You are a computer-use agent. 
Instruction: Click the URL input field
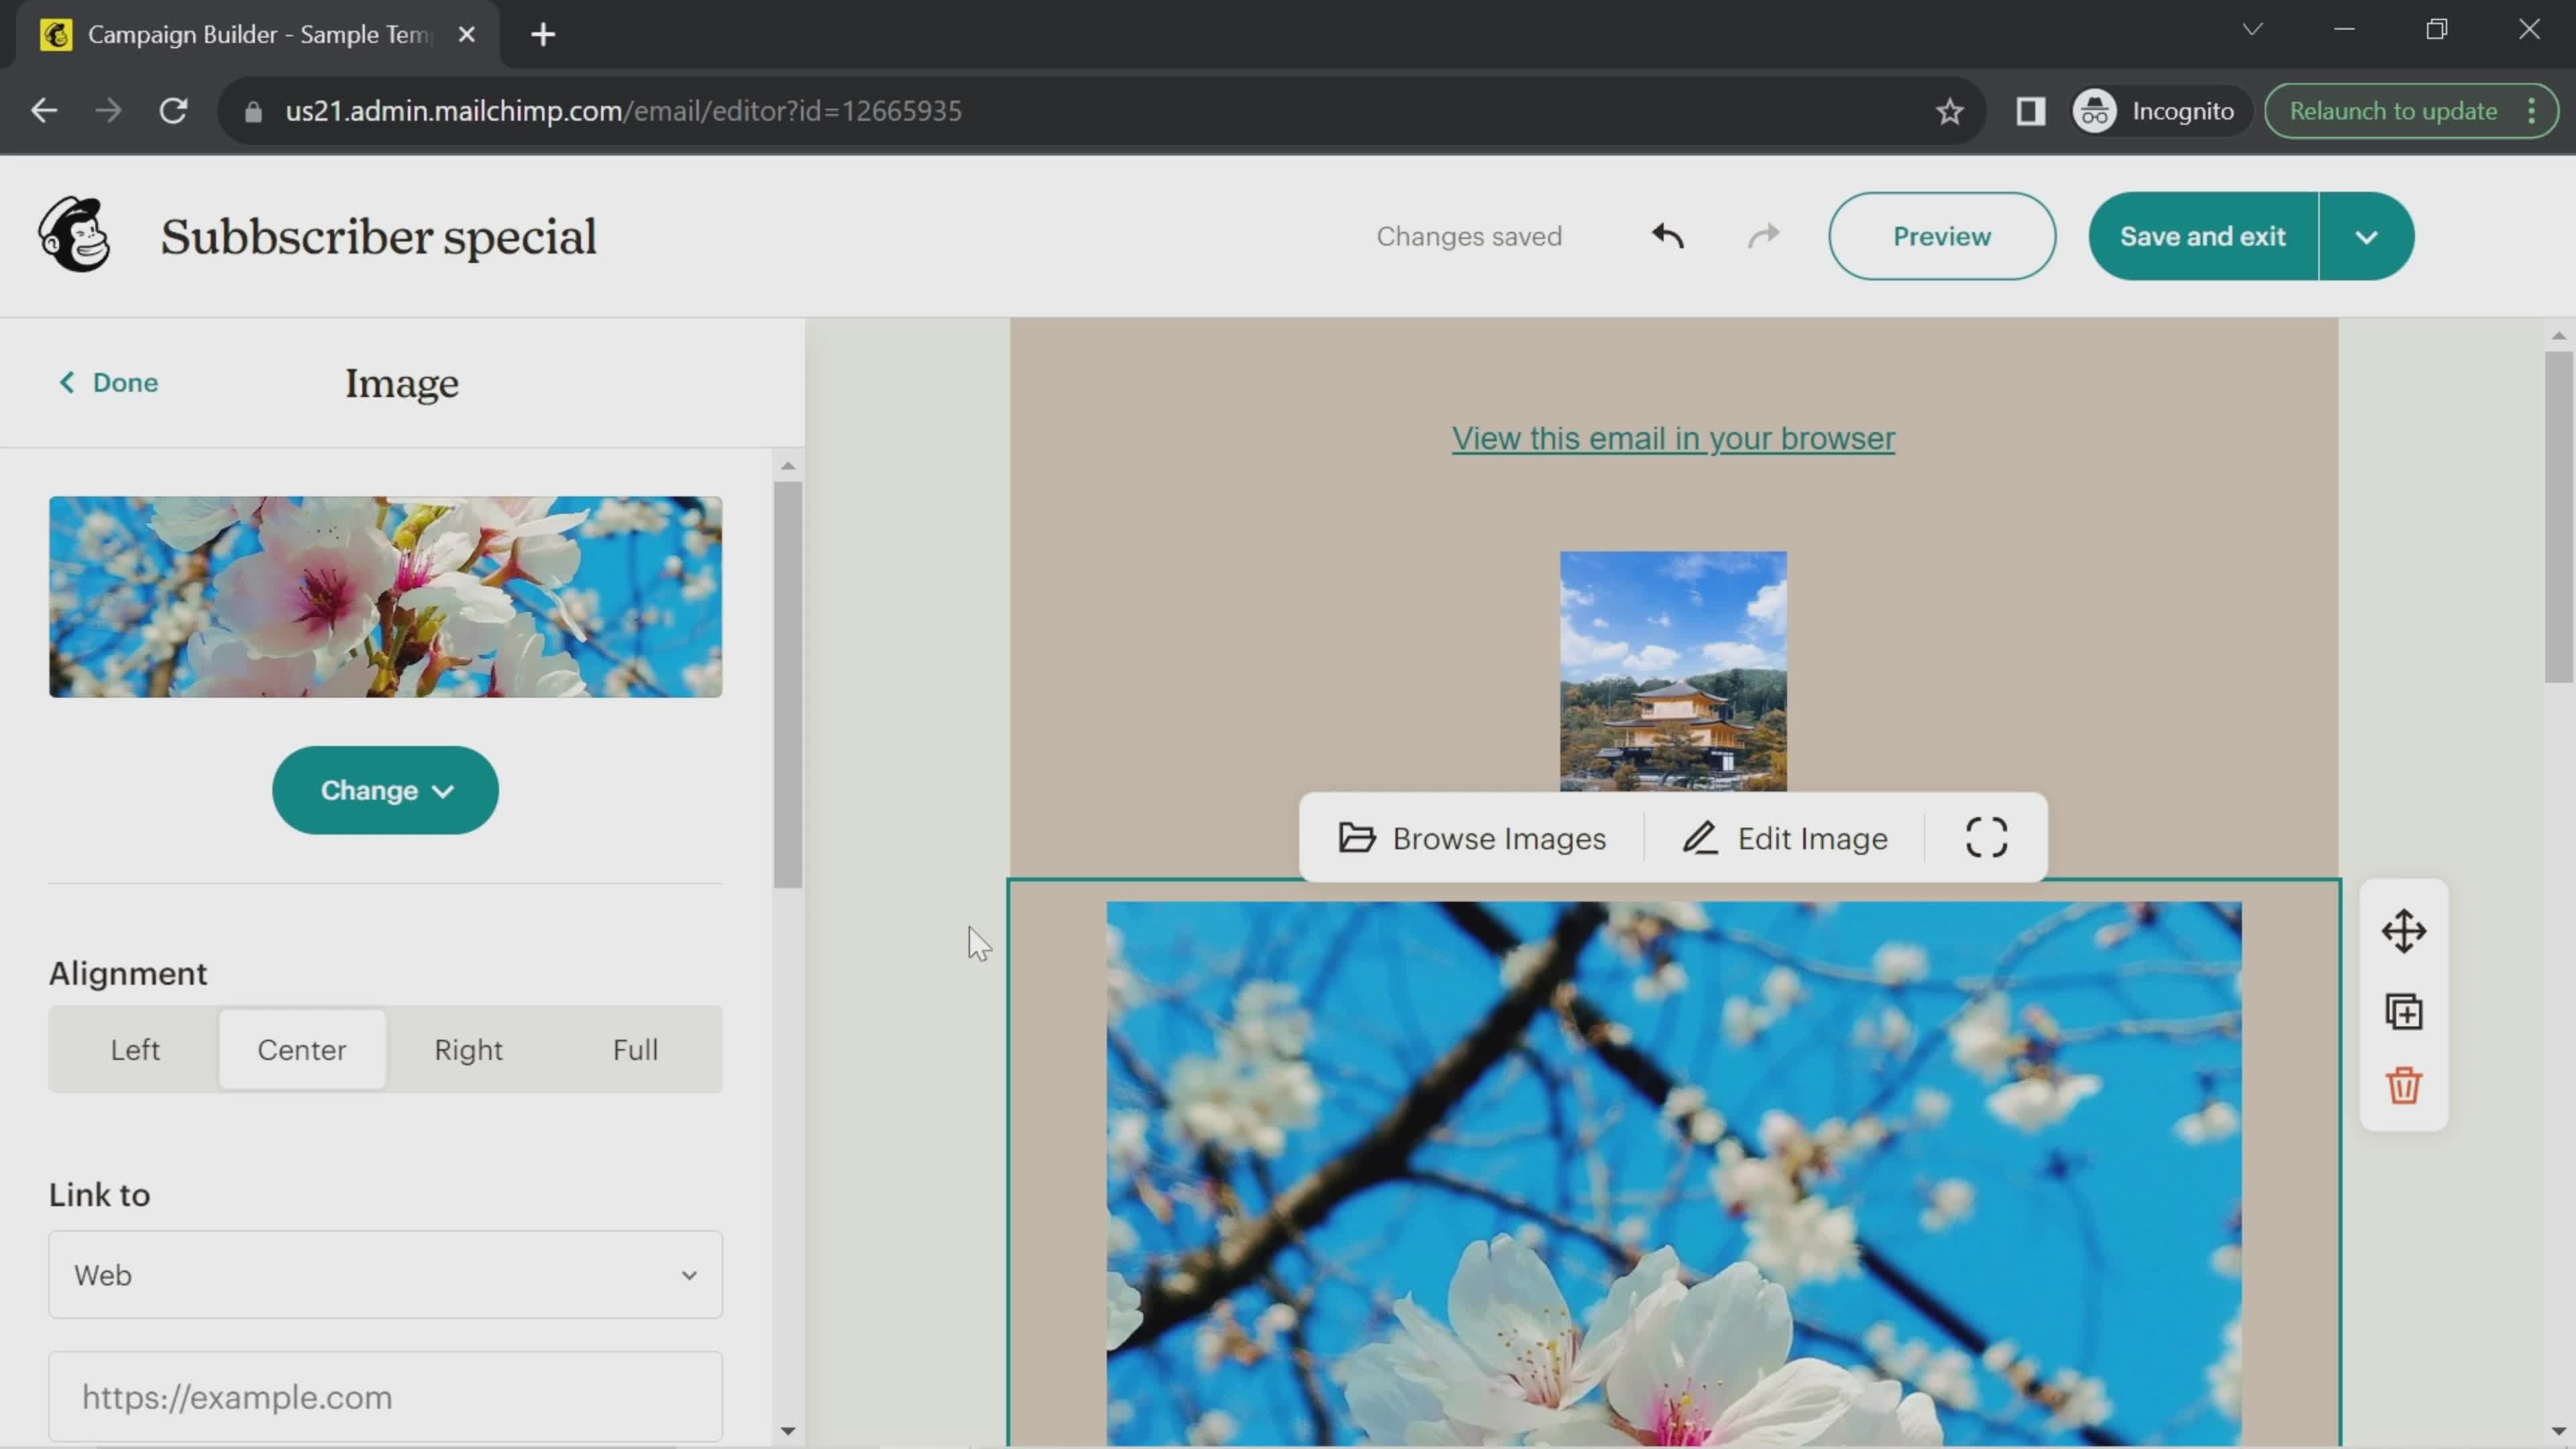coord(386,1396)
